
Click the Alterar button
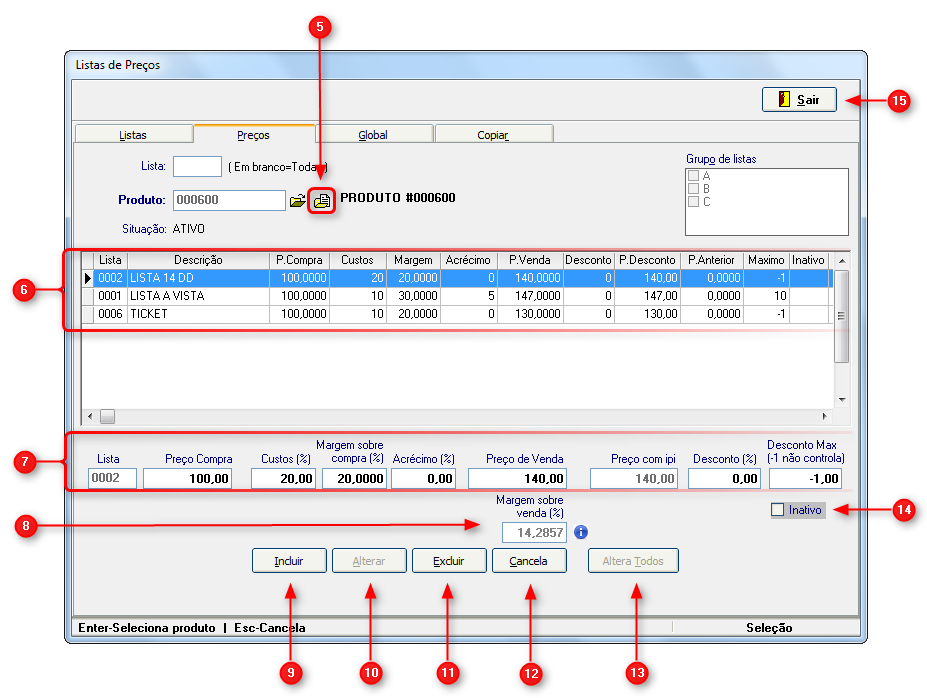coord(369,561)
